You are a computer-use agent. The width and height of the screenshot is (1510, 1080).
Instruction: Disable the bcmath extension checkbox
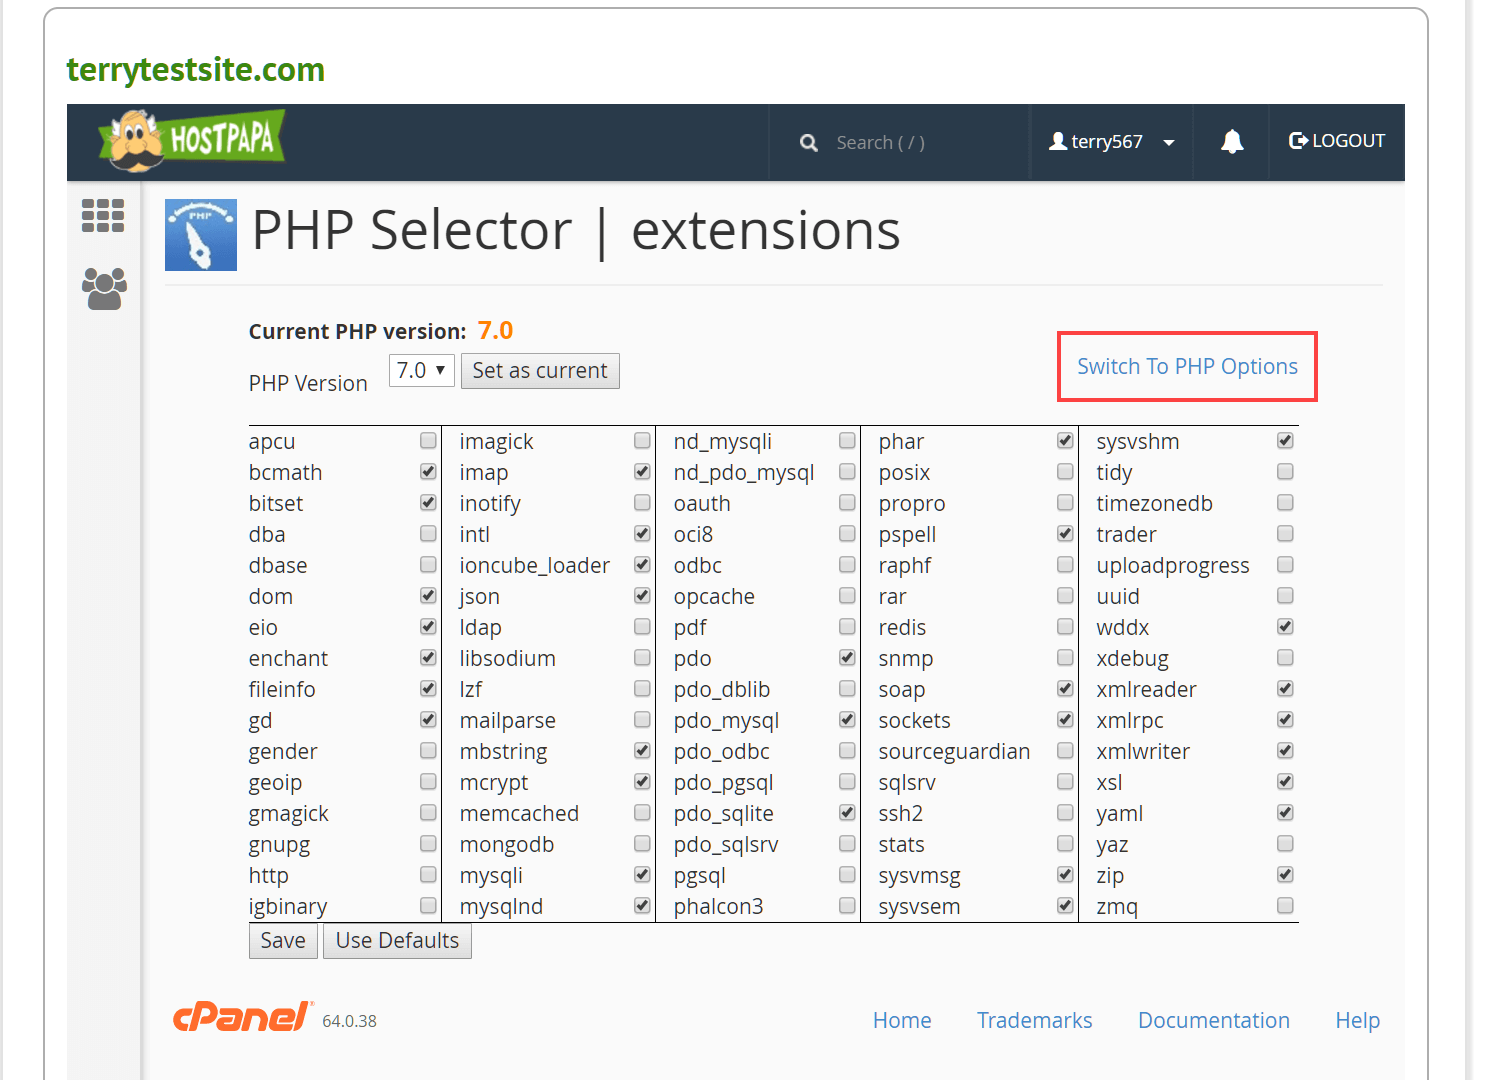(428, 471)
